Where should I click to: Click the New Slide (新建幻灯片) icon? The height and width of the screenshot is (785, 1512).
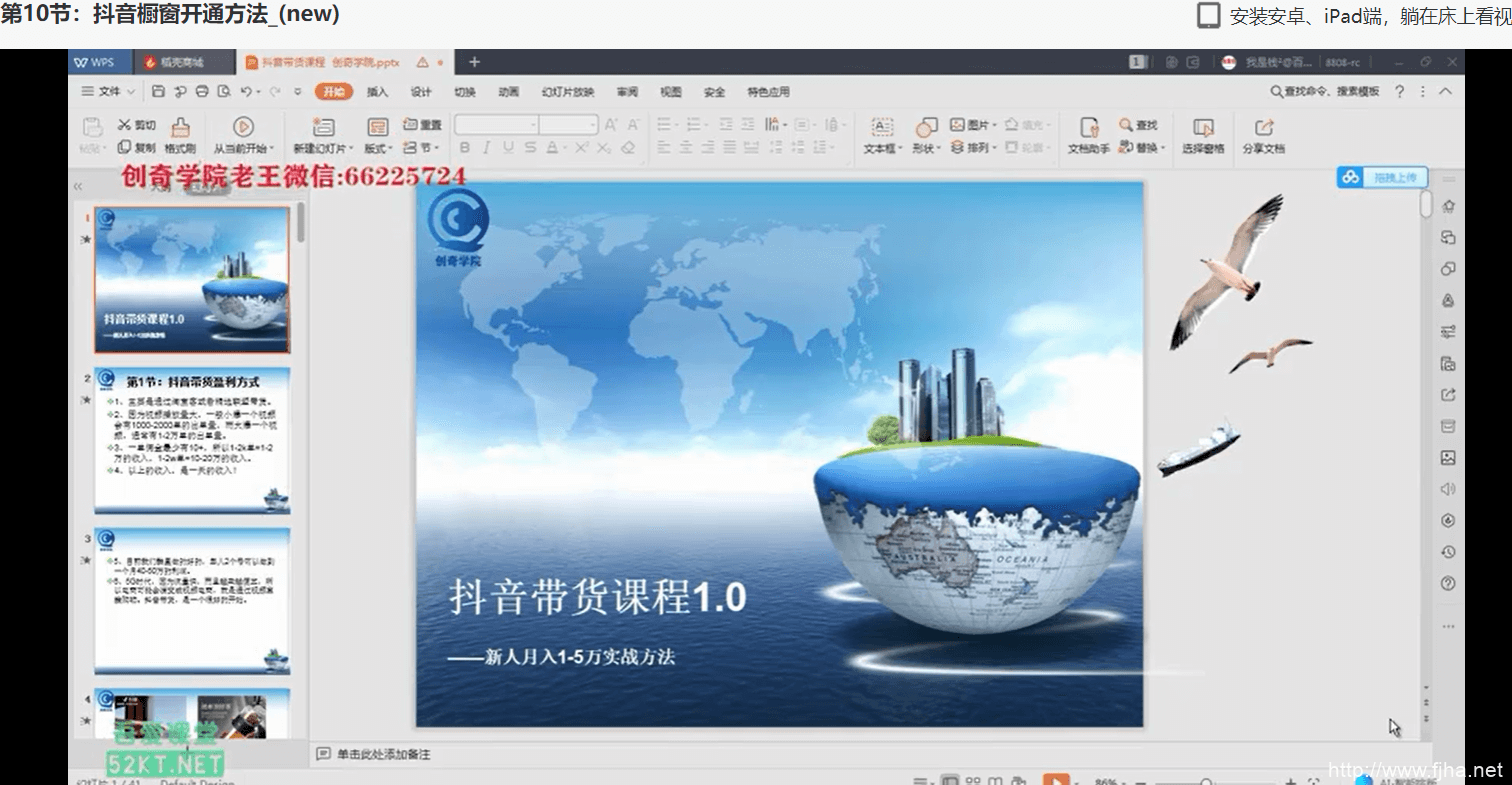[323, 127]
